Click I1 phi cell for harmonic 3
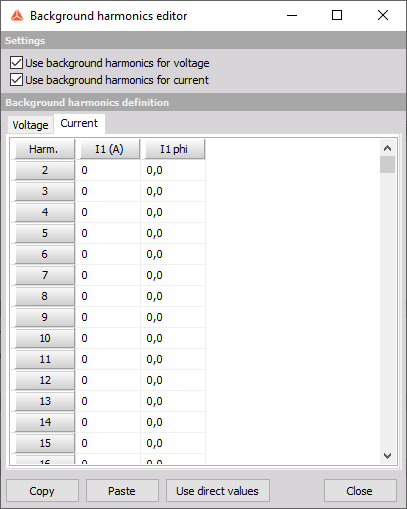 pos(173,191)
